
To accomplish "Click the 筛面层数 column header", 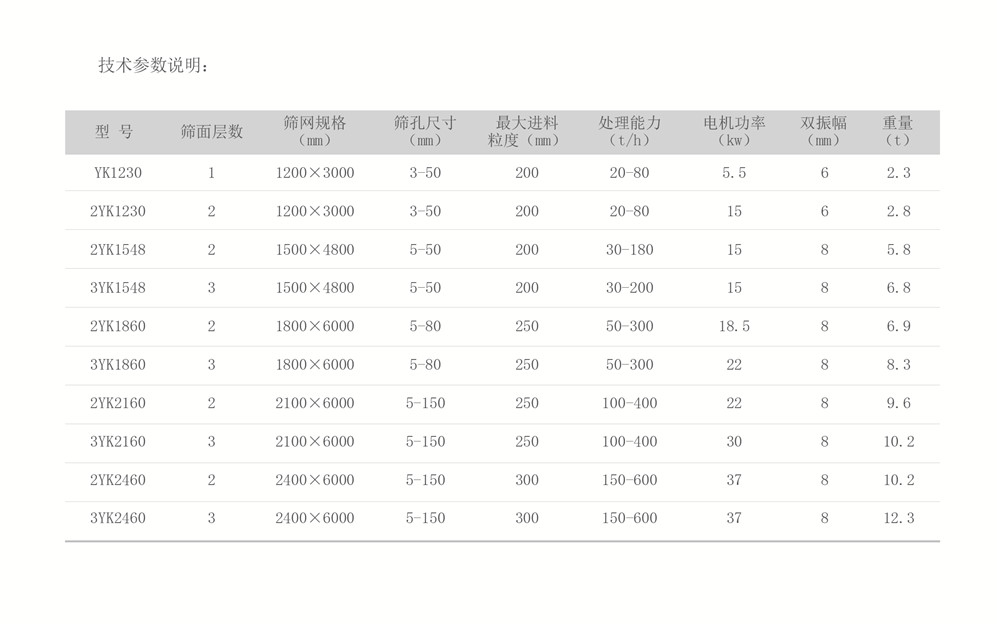I will [211, 132].
